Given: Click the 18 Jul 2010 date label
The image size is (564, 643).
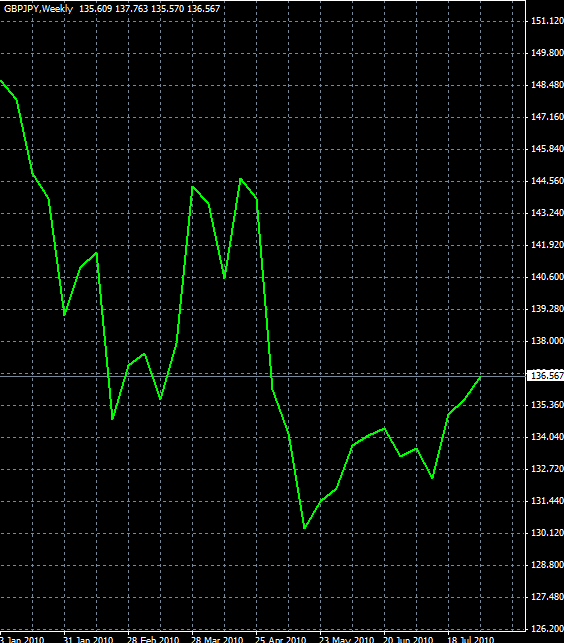Looking at the screenshot, I should [470, 639].
